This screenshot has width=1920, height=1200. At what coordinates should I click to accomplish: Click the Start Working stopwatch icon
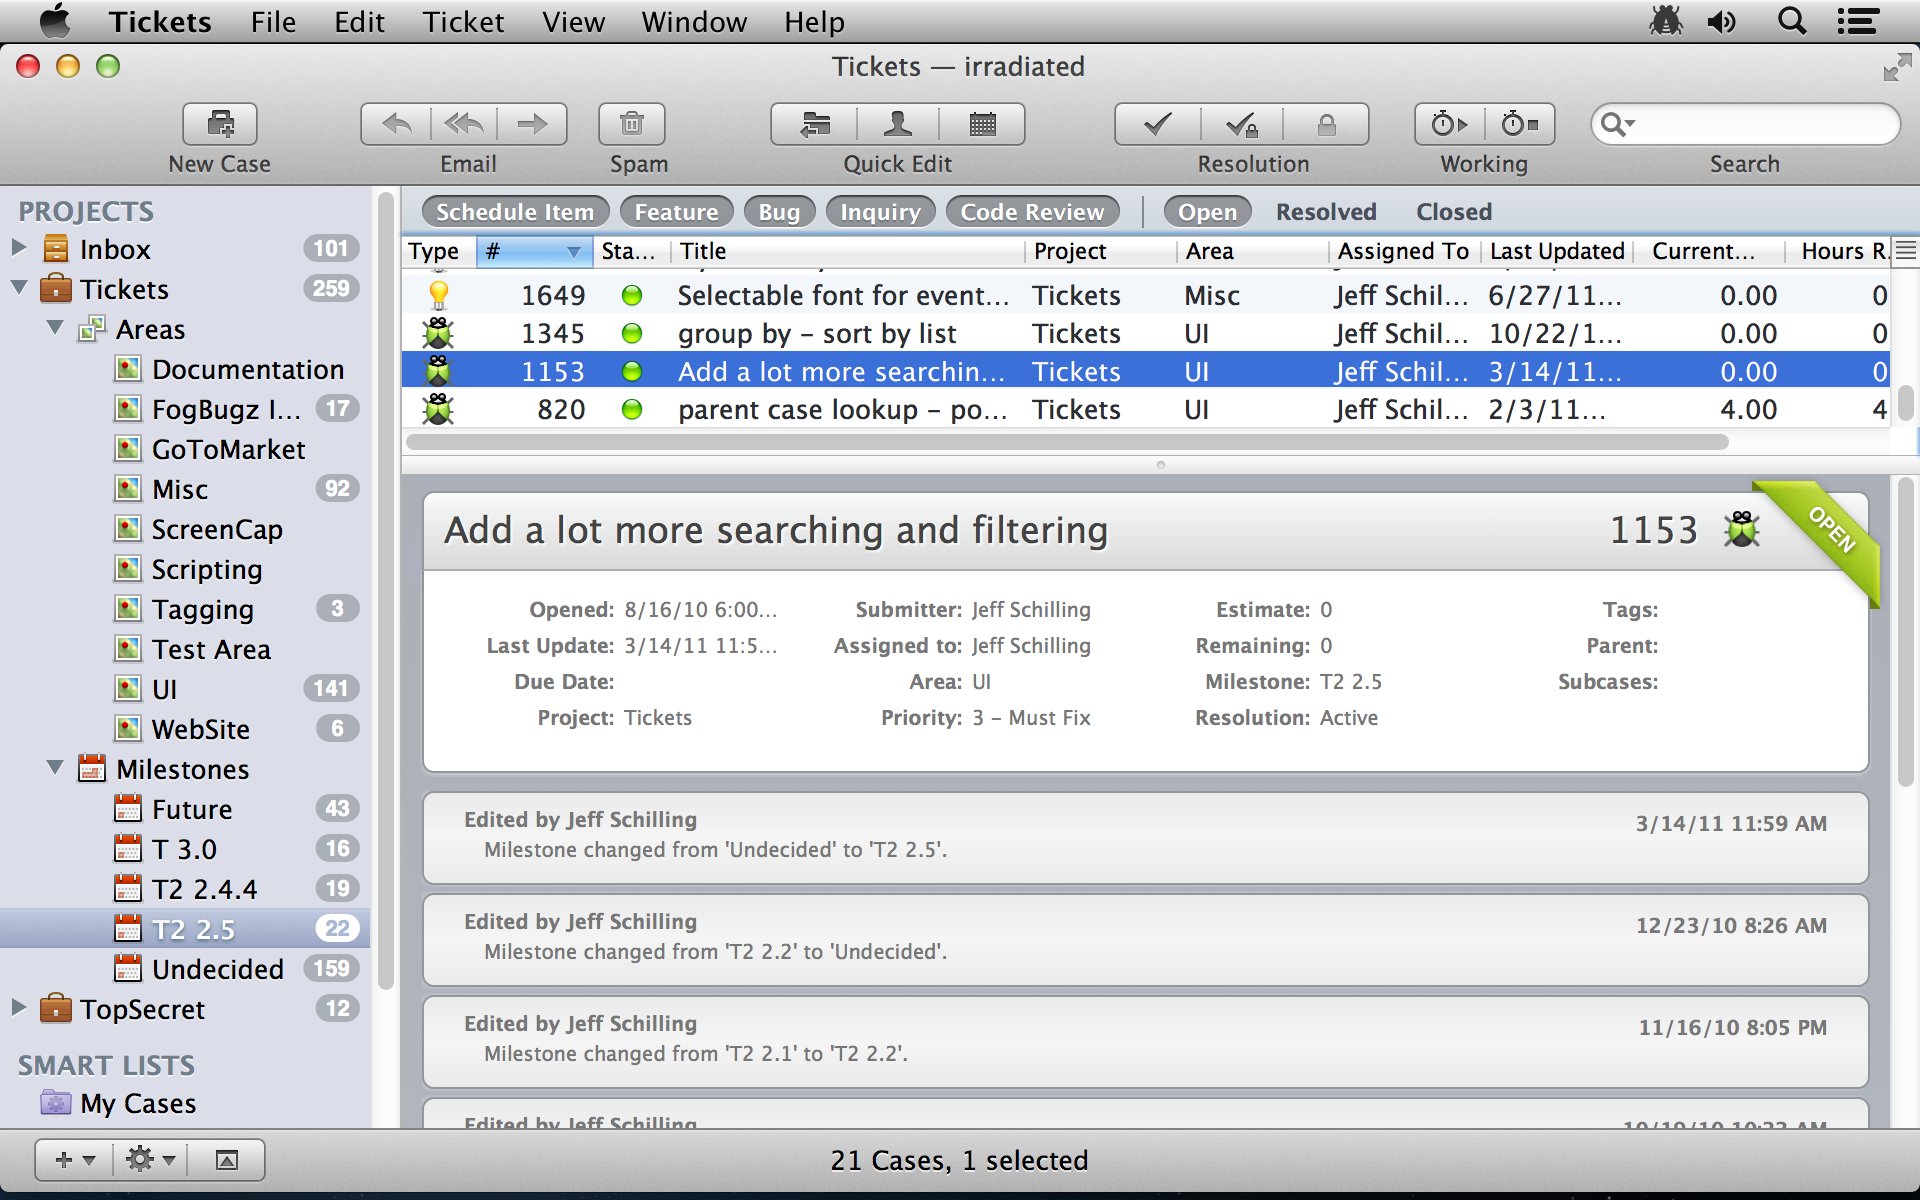(x=1449, y=124)
